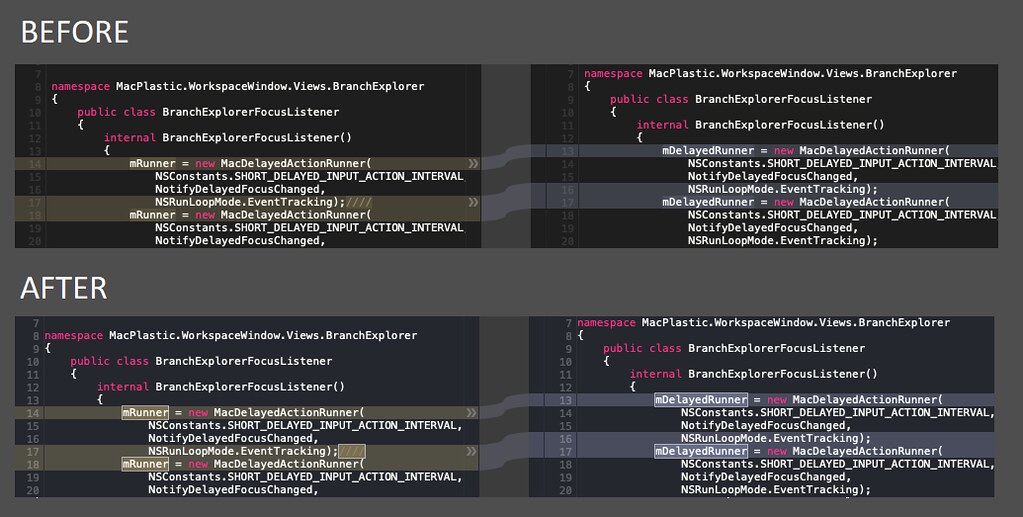Click the merge arrow on line 17 in the BEFORE diff
Viewport: 1023px width, 517px height.
473,202
